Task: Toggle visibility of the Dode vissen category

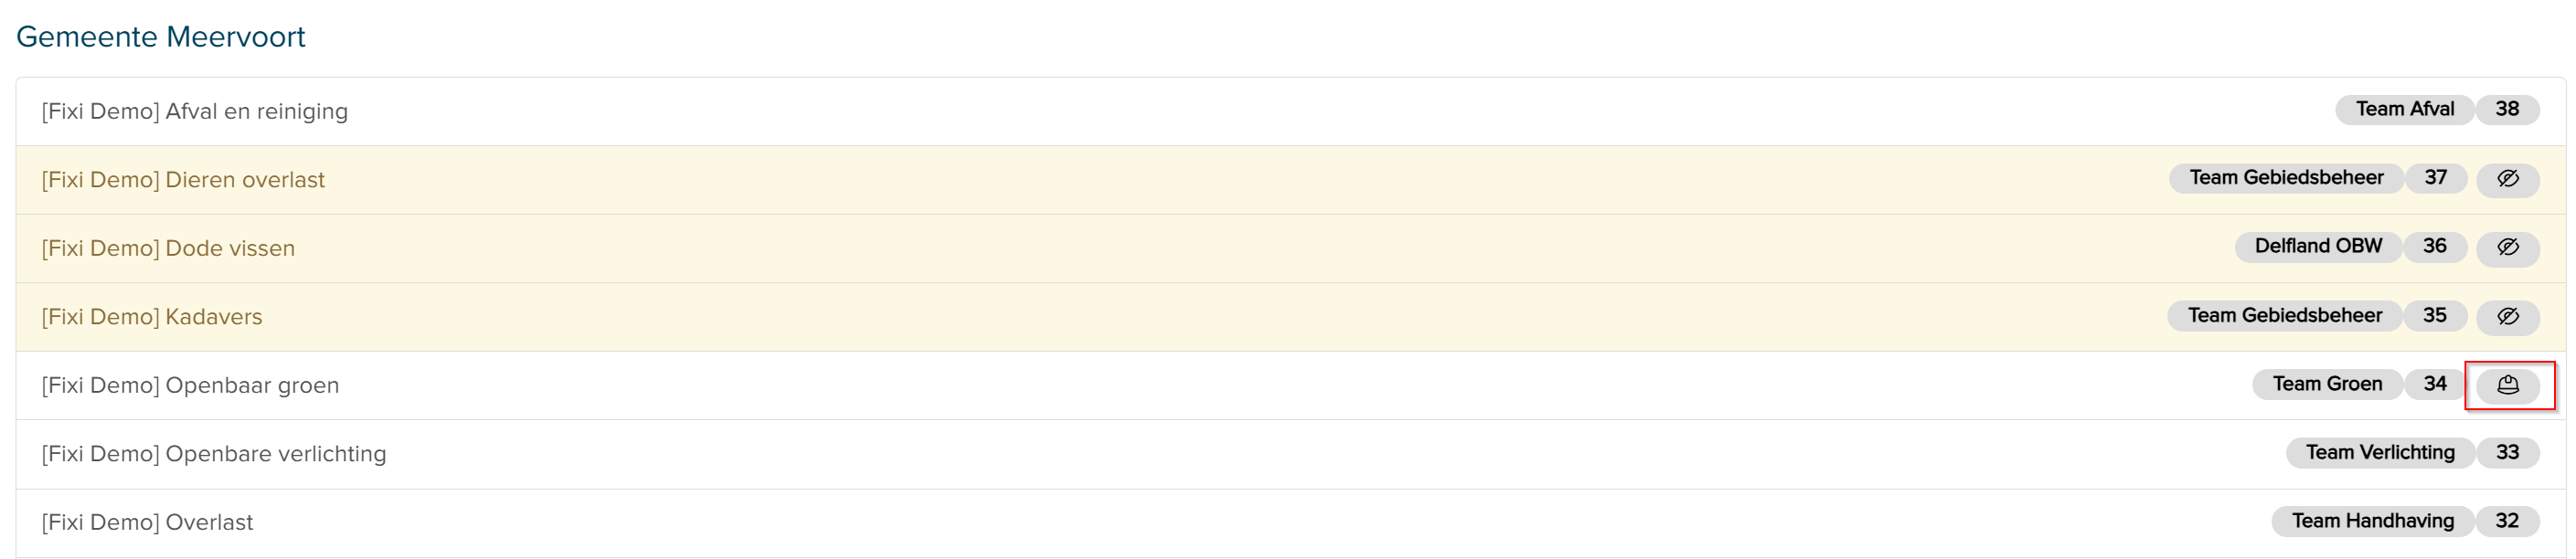Action: [x=2511, y=247]
